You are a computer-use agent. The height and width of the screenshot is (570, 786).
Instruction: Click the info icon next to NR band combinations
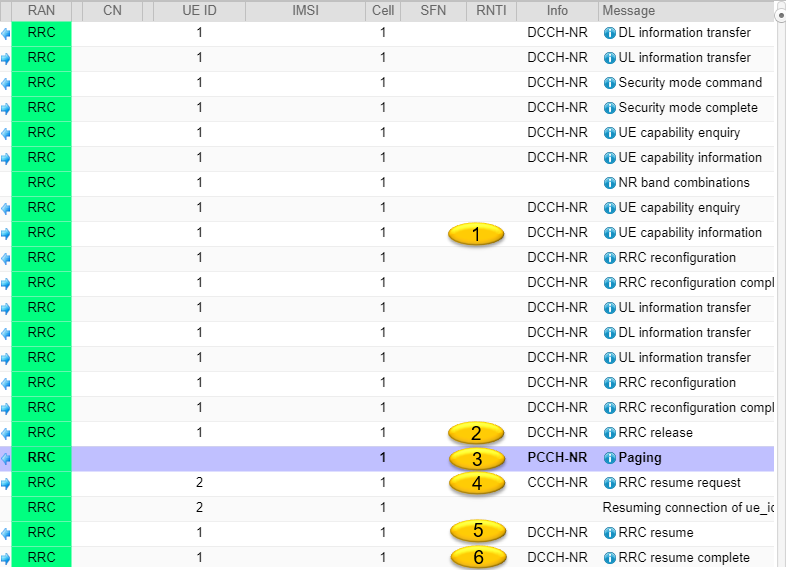[x=610, y=183]
